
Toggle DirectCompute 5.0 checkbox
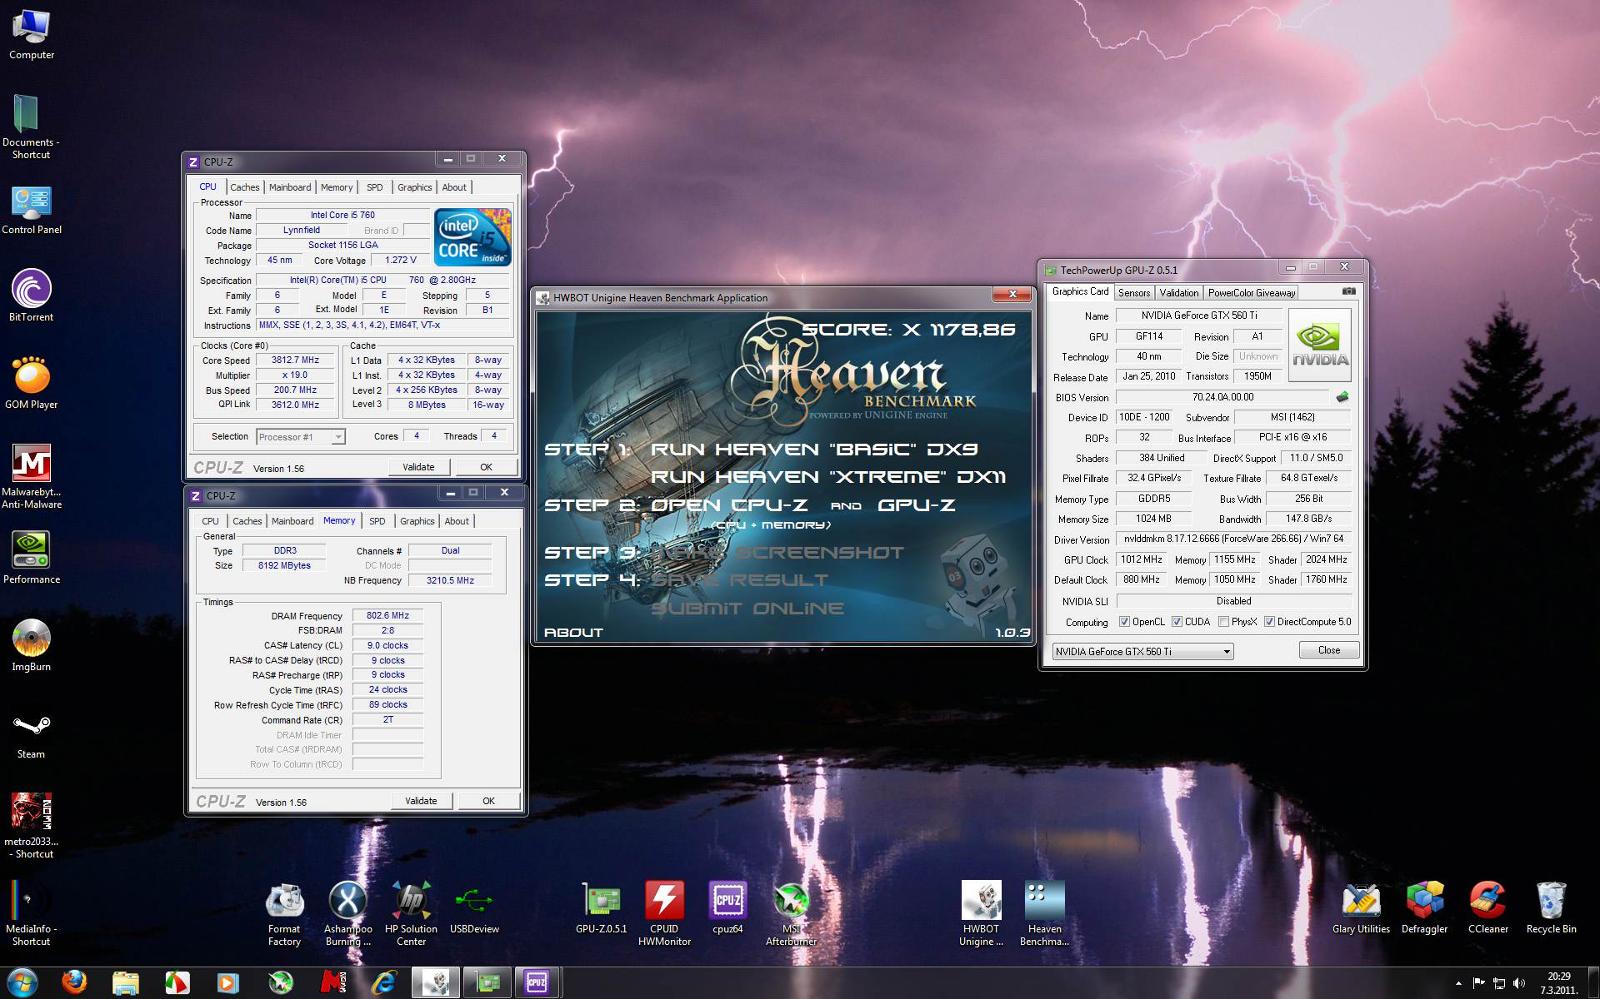[x=1269, y=622]
